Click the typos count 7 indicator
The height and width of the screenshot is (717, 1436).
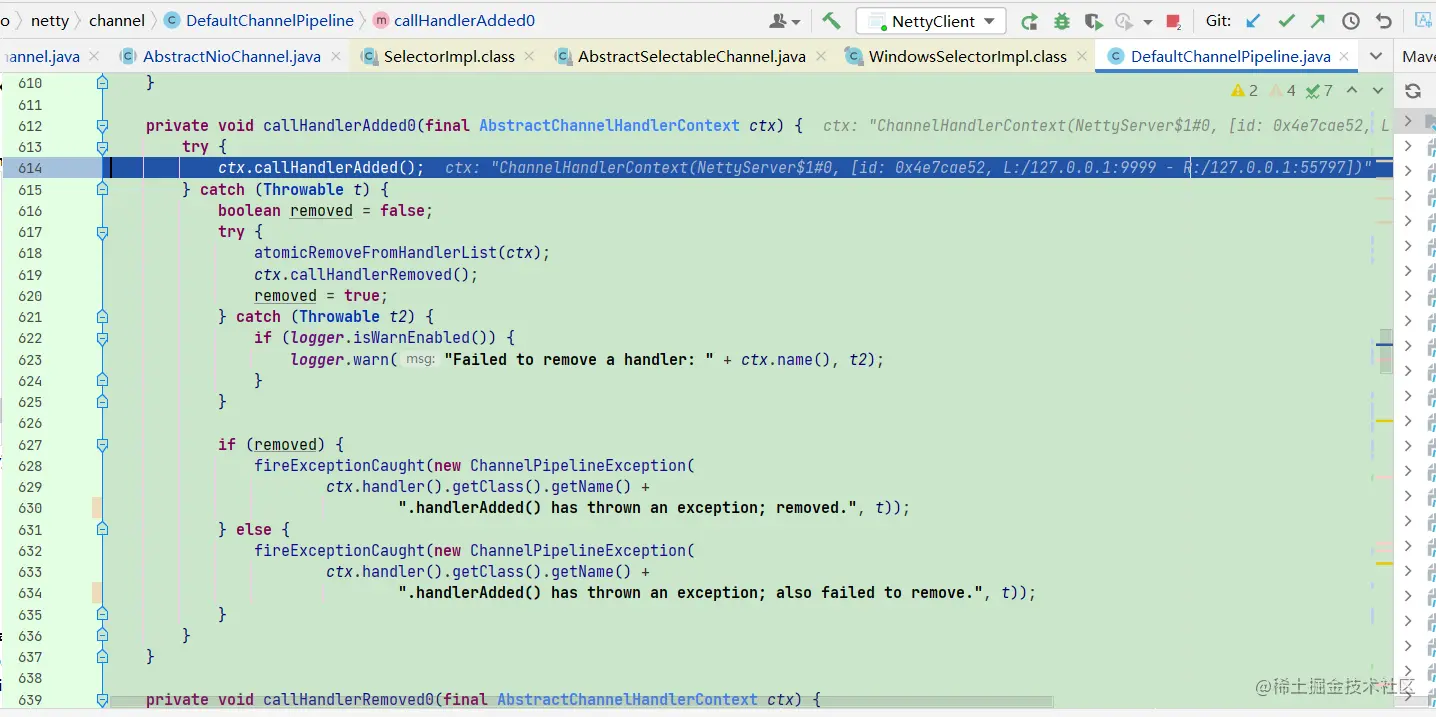pos(1320,91)
